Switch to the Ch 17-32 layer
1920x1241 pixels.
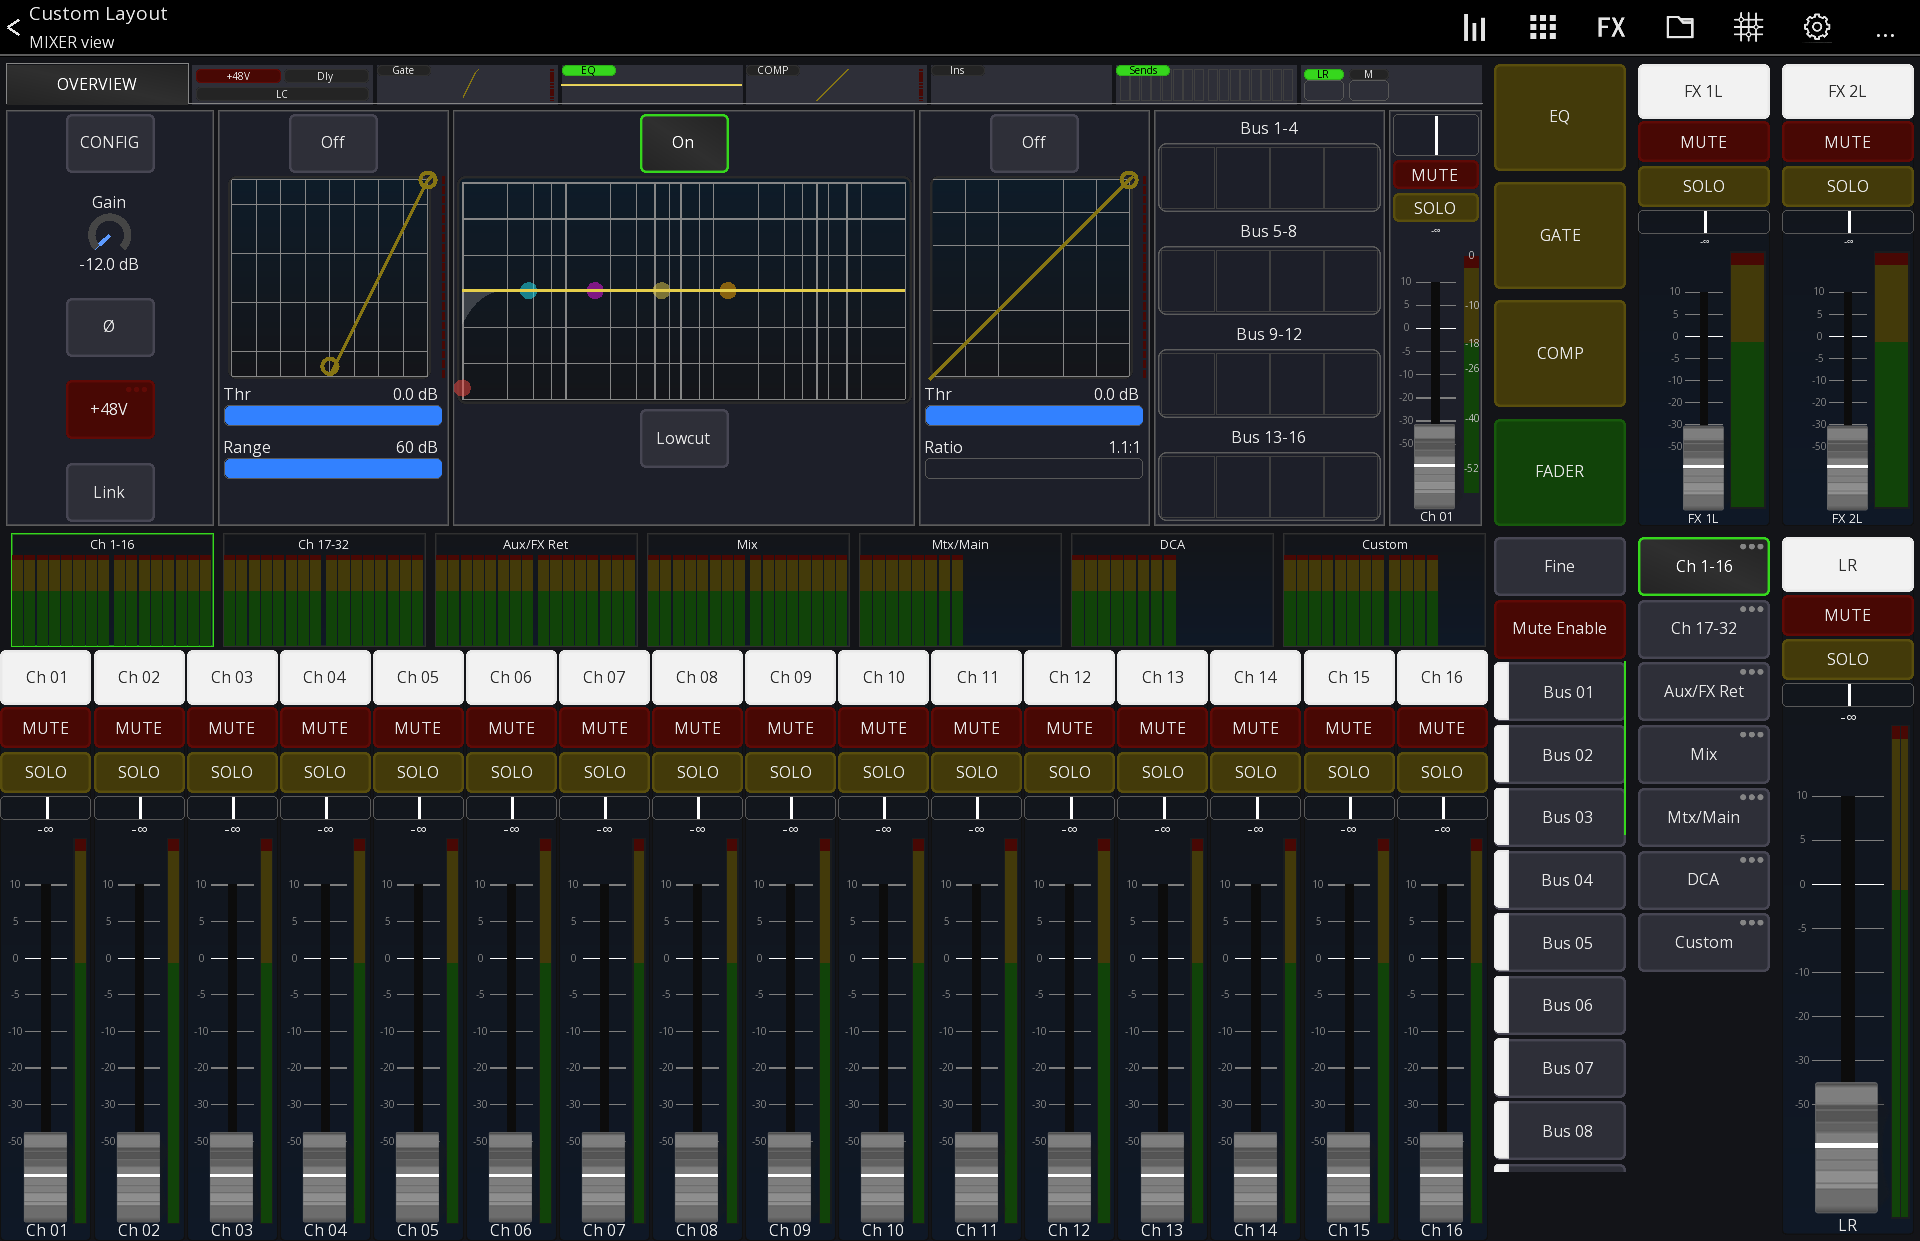point(1704,628)
